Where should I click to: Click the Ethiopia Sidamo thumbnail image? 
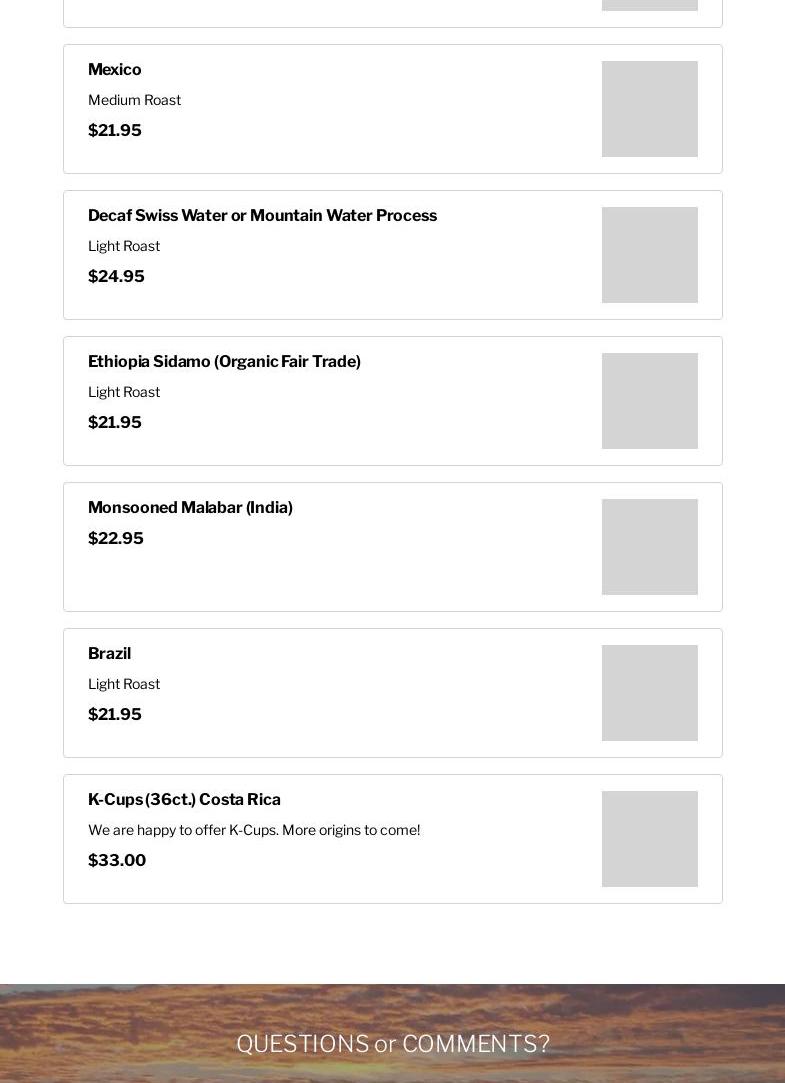click(x=649, y=401)
